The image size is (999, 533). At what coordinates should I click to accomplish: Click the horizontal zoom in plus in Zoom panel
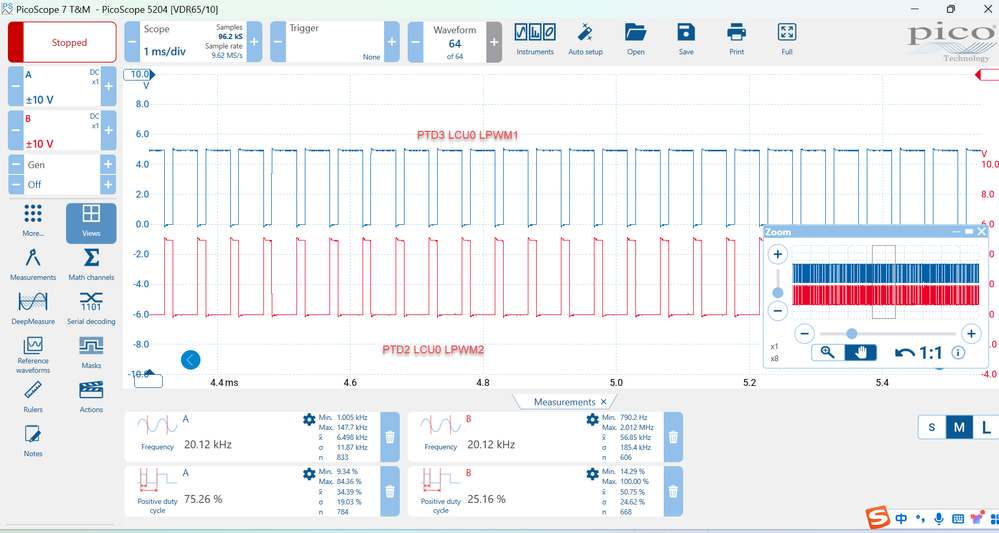(x=970, y=333)
